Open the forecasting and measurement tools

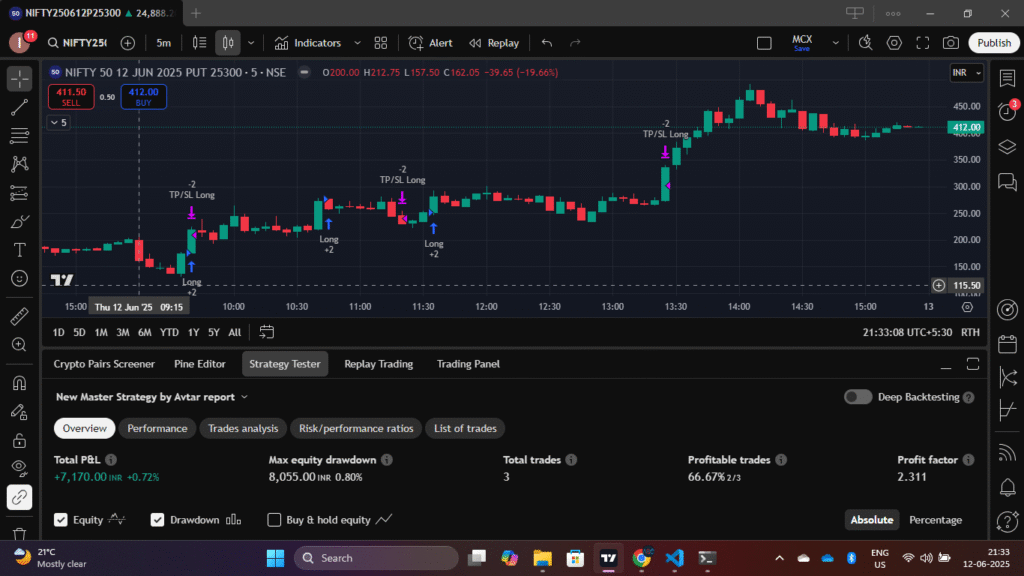coord(20,193)
